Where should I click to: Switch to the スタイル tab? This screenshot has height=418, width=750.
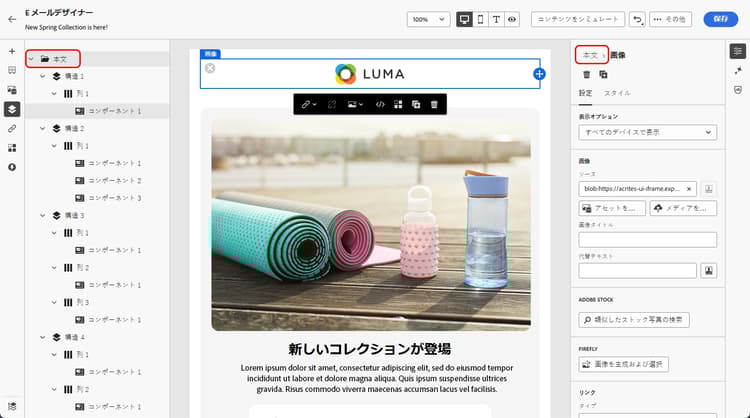tap(617, 93)
